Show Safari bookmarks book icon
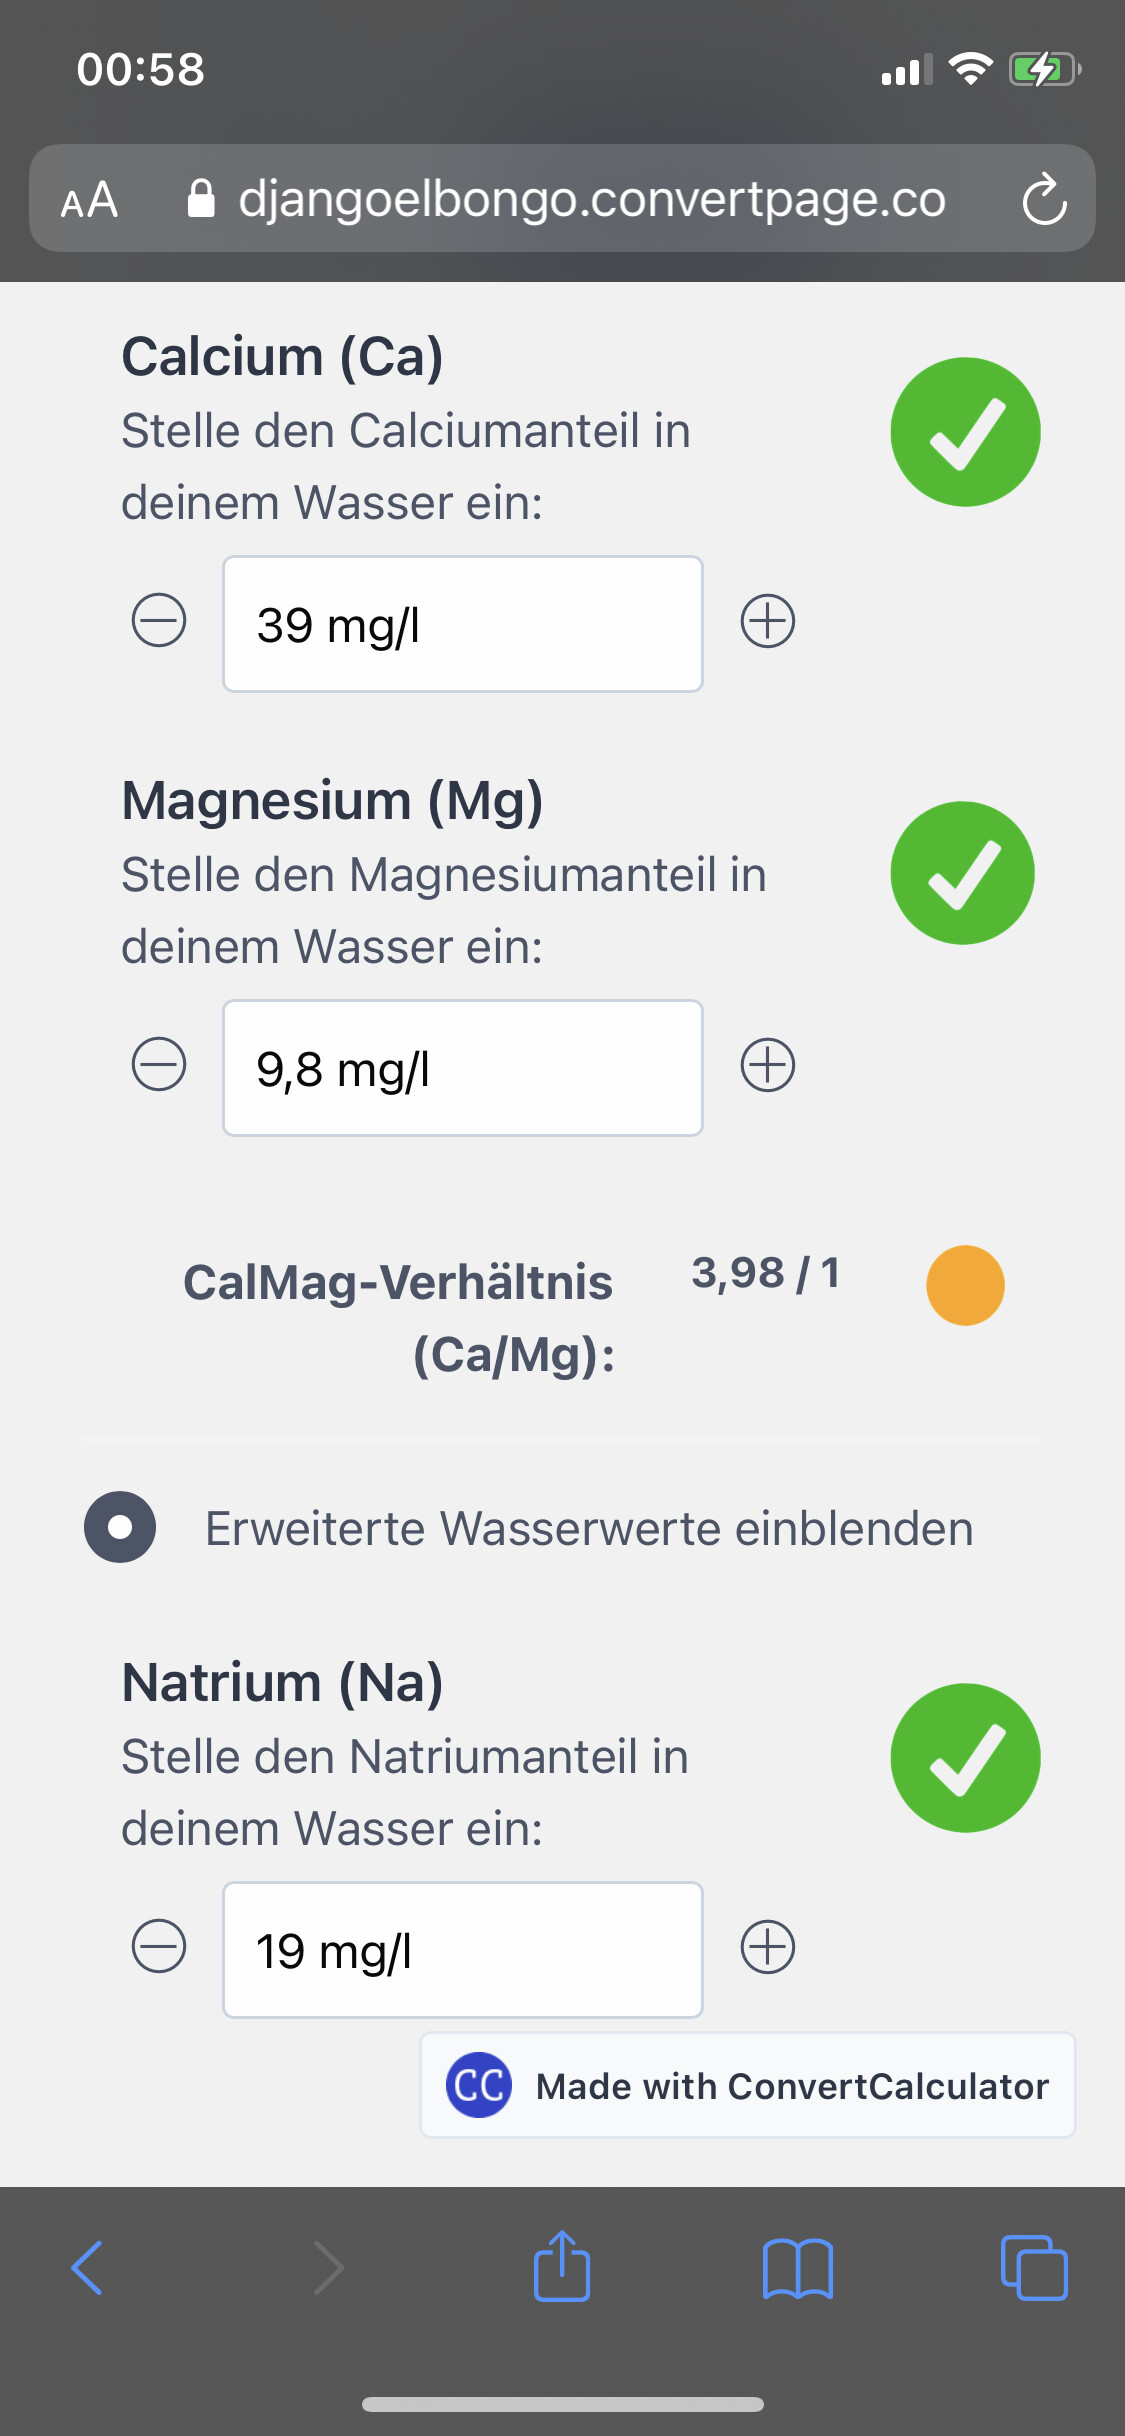 (x=797, y=2268)
